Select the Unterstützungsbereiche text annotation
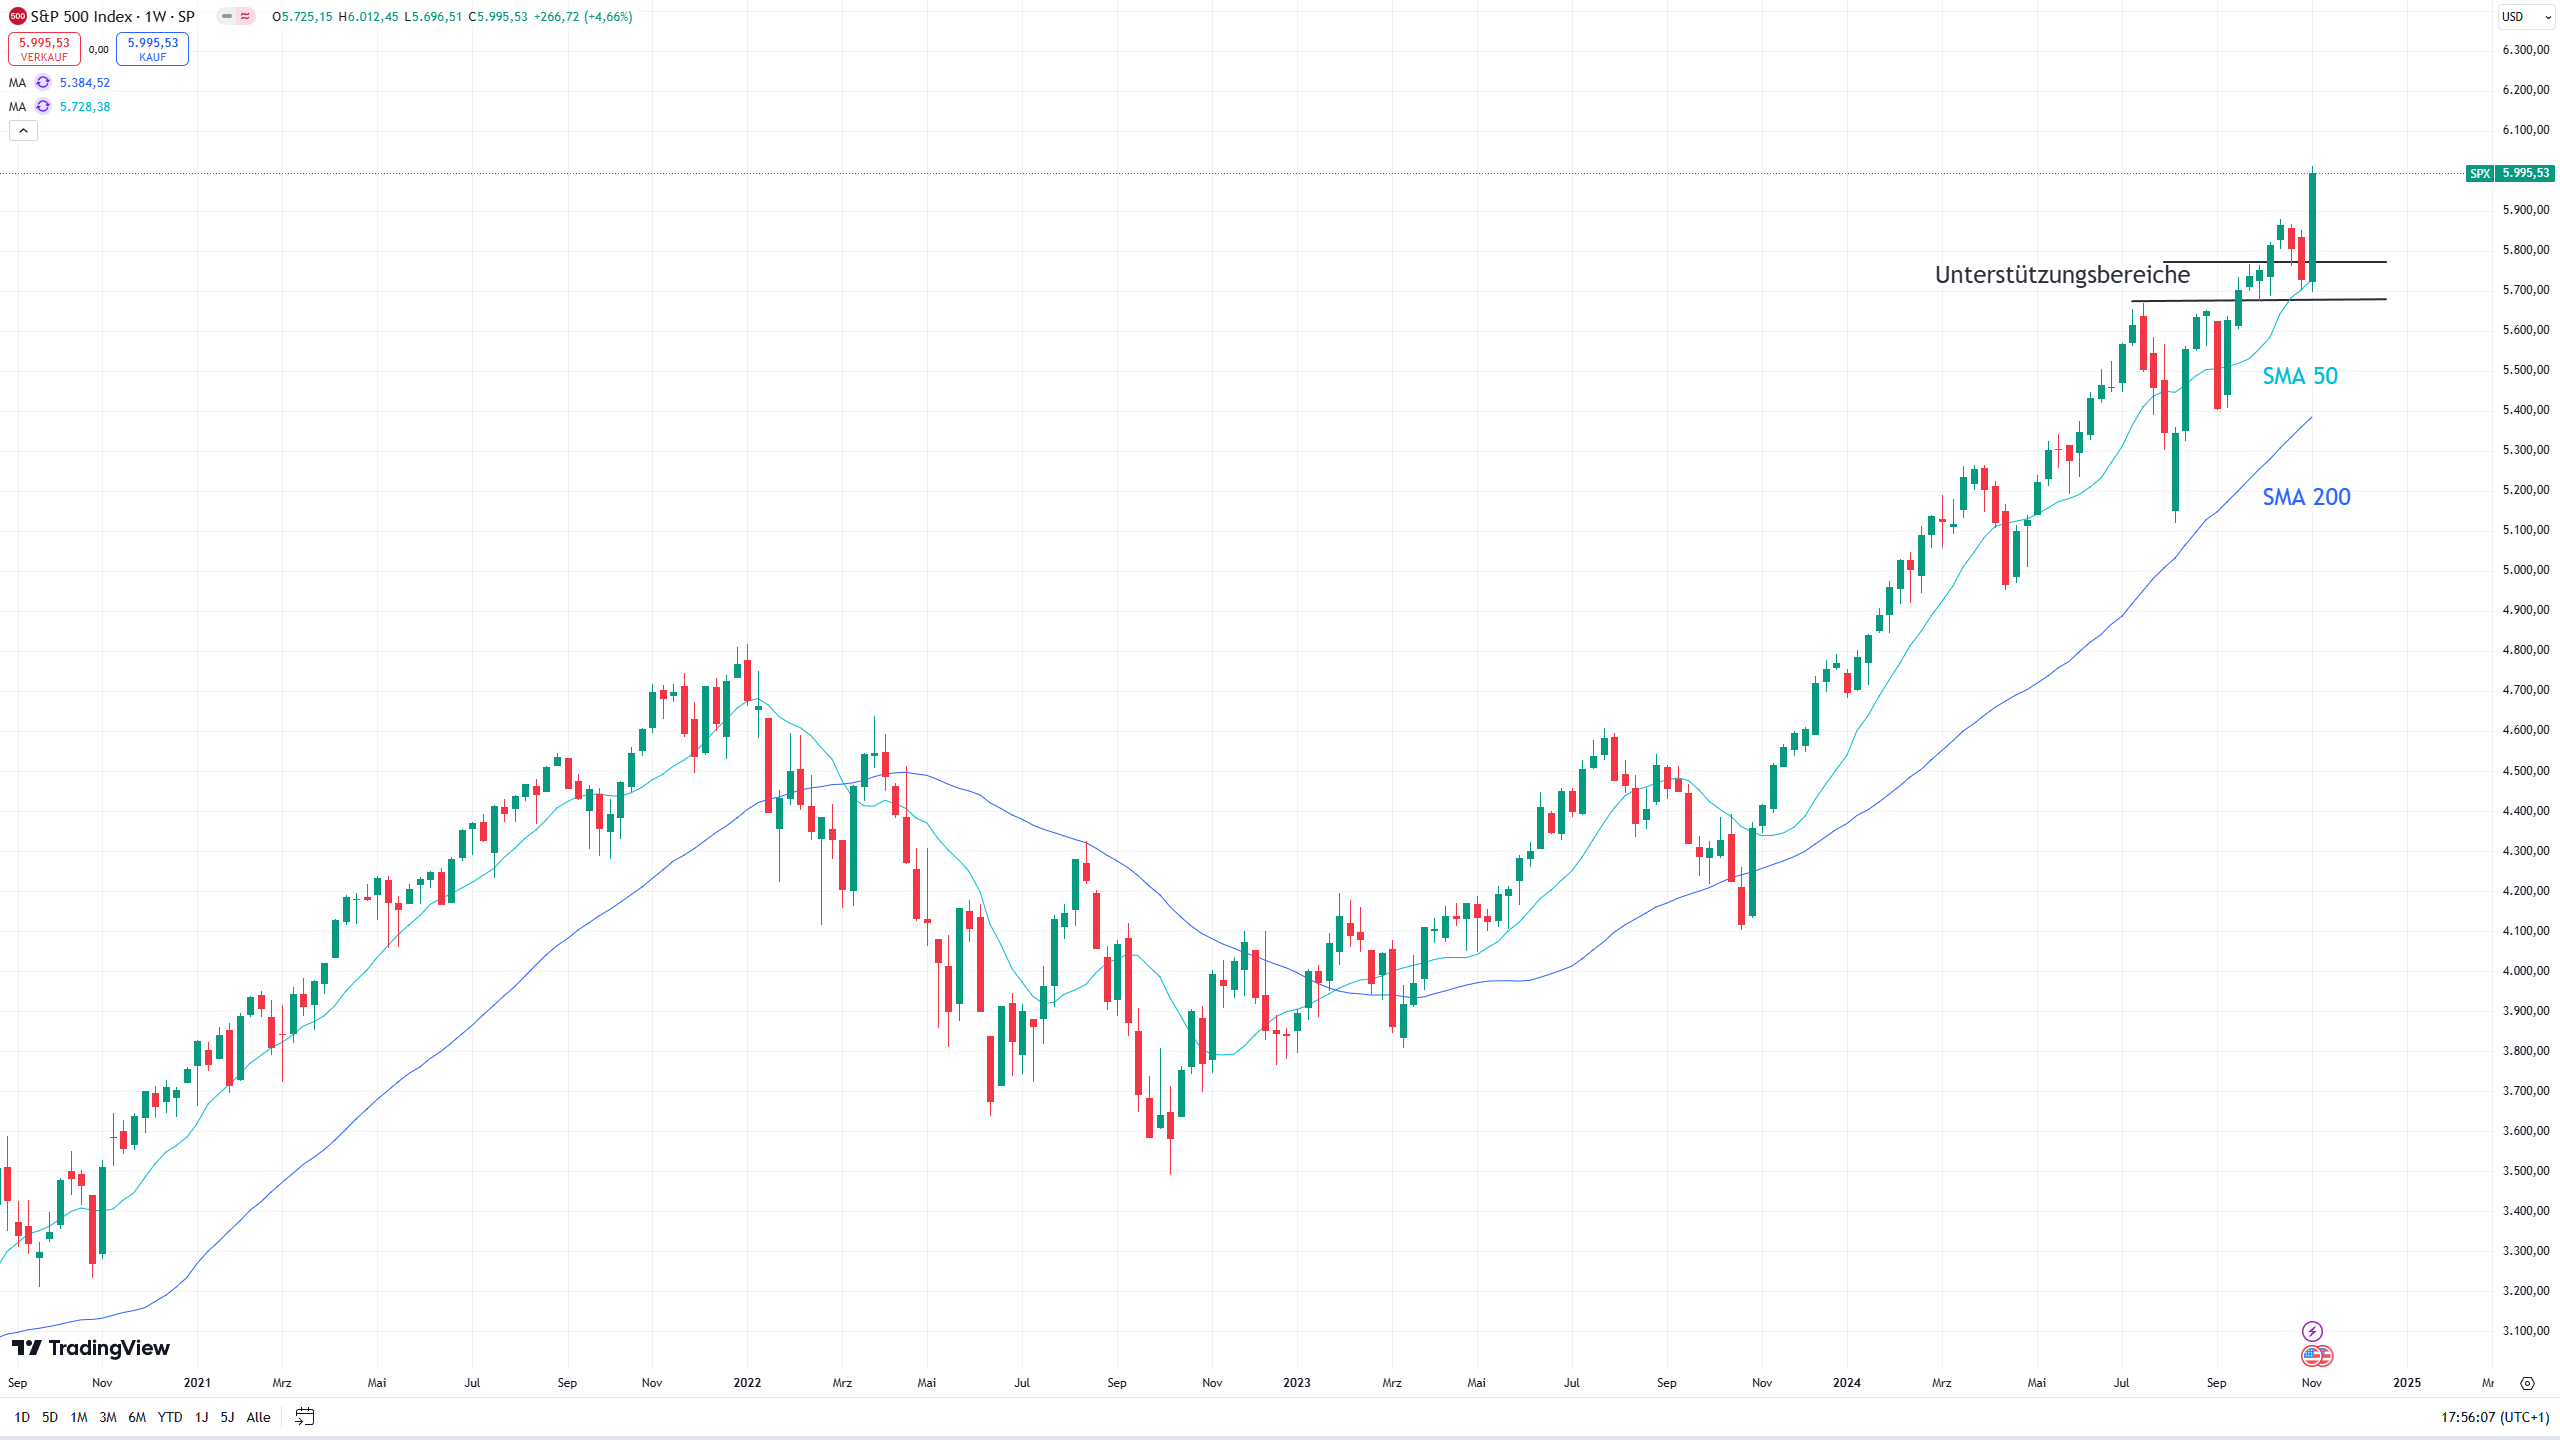This screenshot has height=1440, width=2560. pyautogui.click(x=2062, y=275)
